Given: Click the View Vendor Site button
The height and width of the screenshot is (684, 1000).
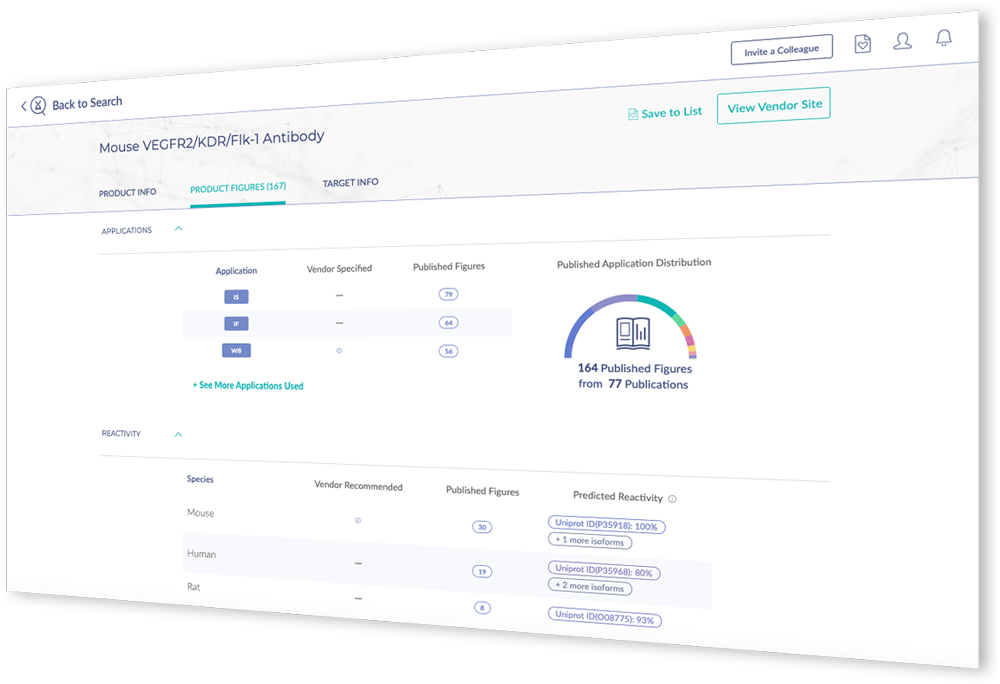Looking at the screenshot, I should [773, 106].
